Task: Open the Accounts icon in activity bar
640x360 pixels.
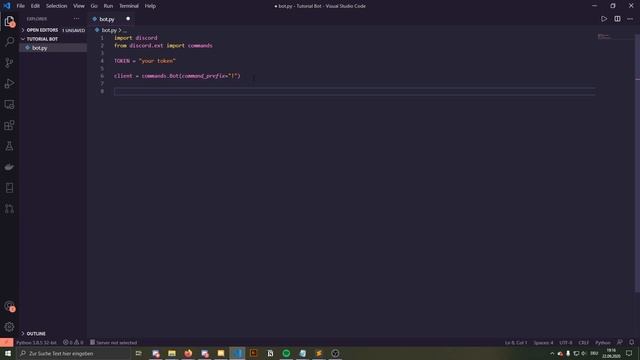Action: click(9, 307)
